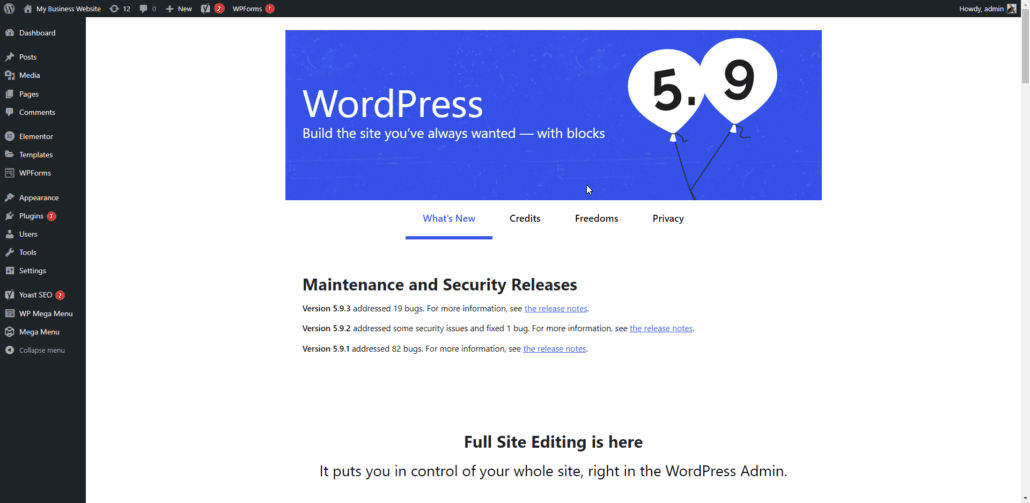1030x503 pixels.
Task: Click the Full Site Editing is here heading
Action: [553, 442]
